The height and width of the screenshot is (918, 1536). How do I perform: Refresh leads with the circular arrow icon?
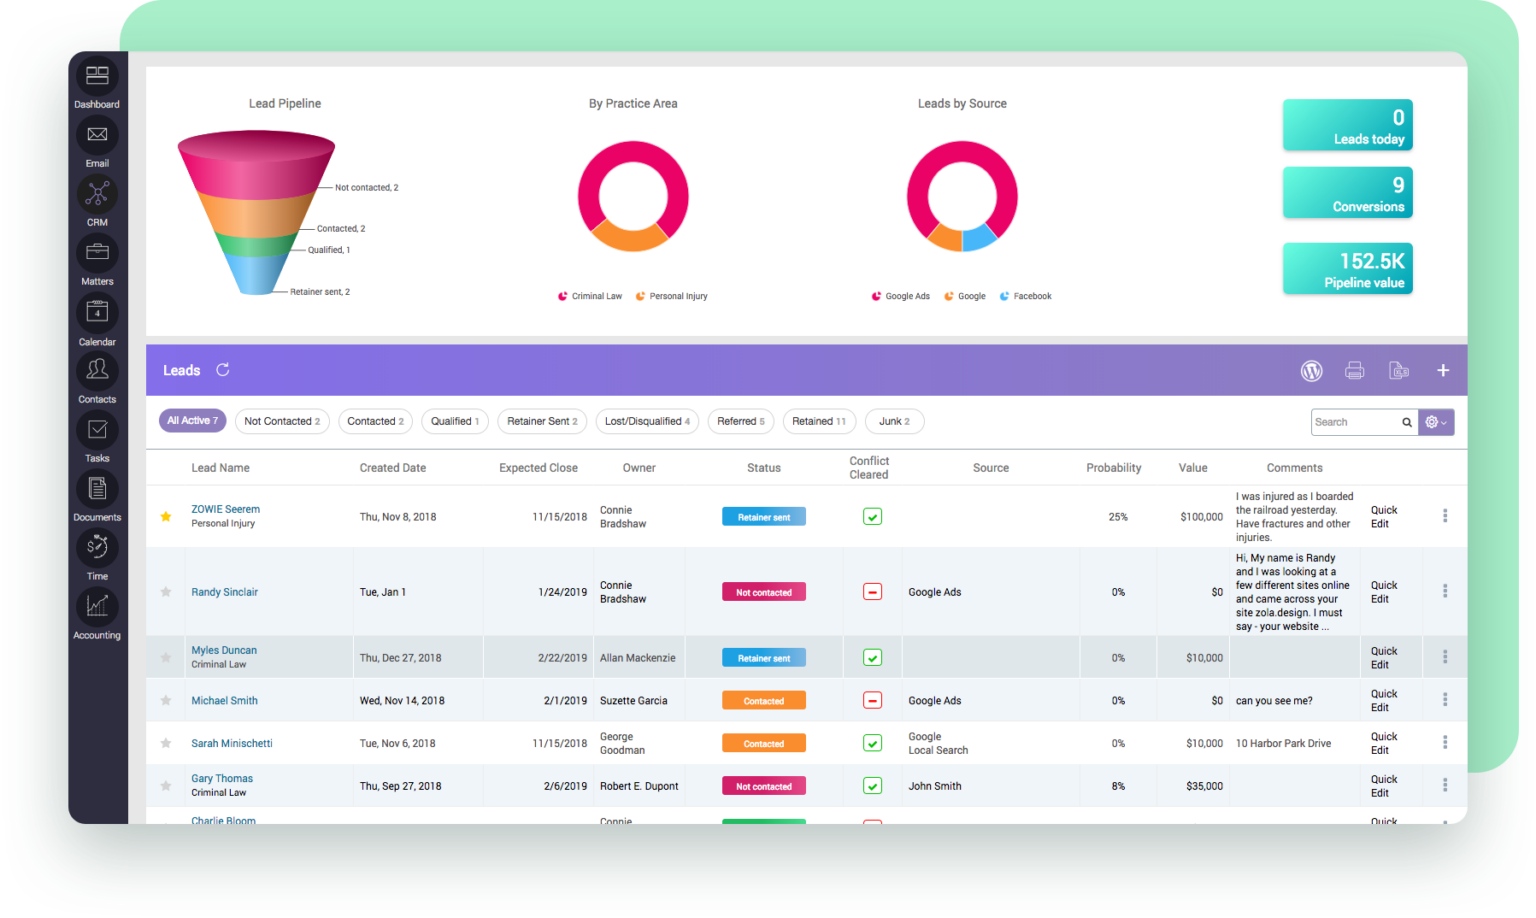point(222,369)
